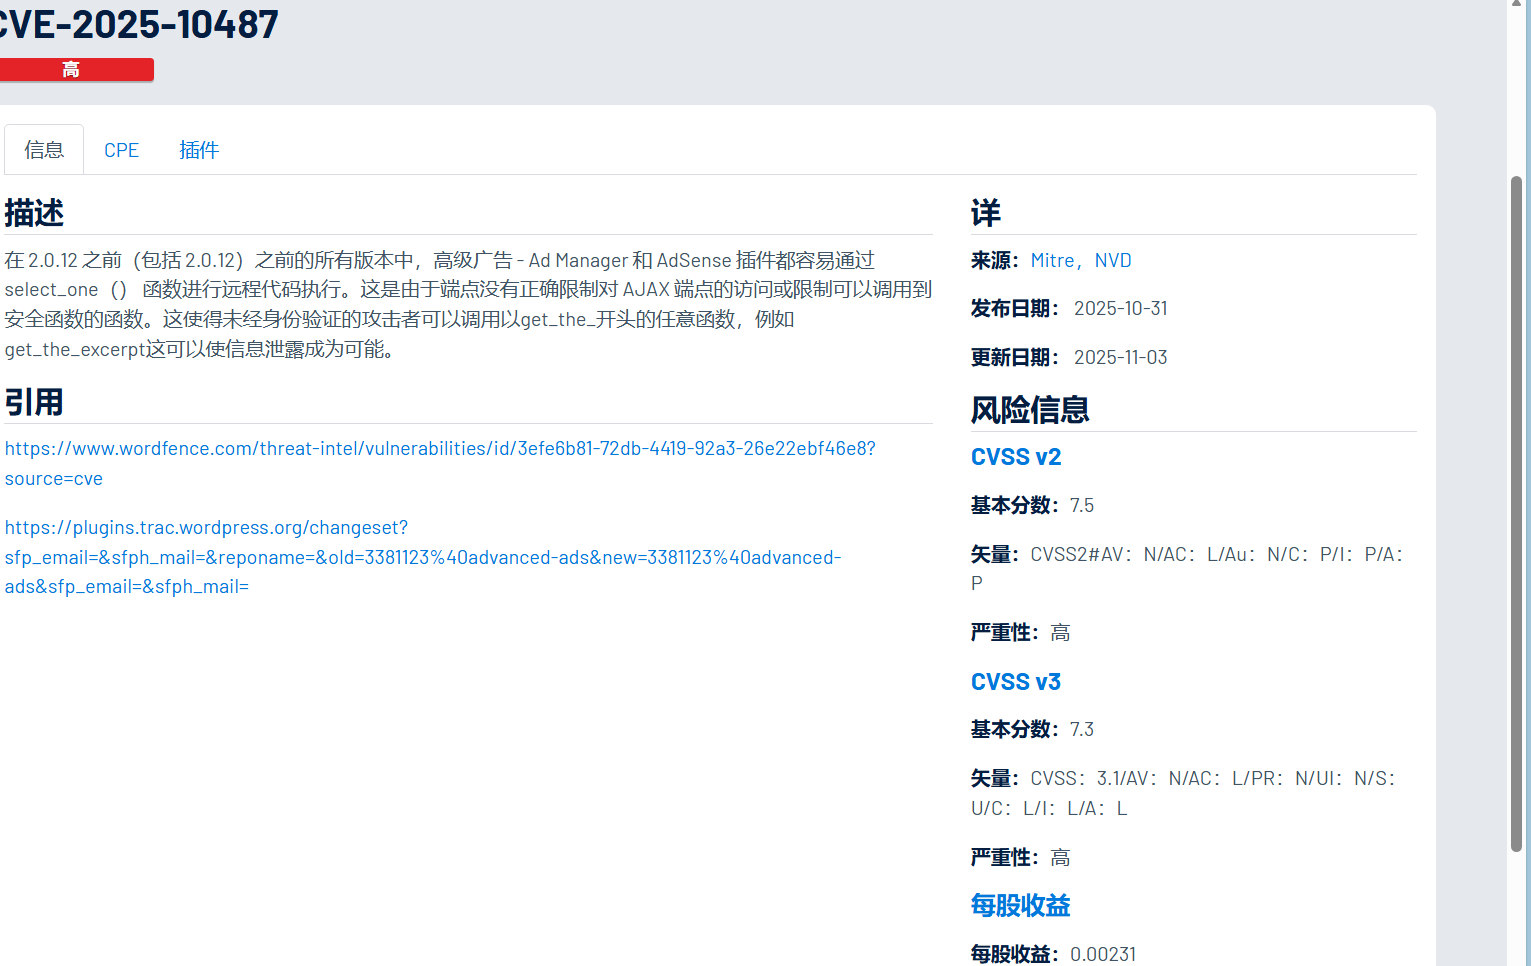Open the 每股收益 section link

(x=1019, y=906)
